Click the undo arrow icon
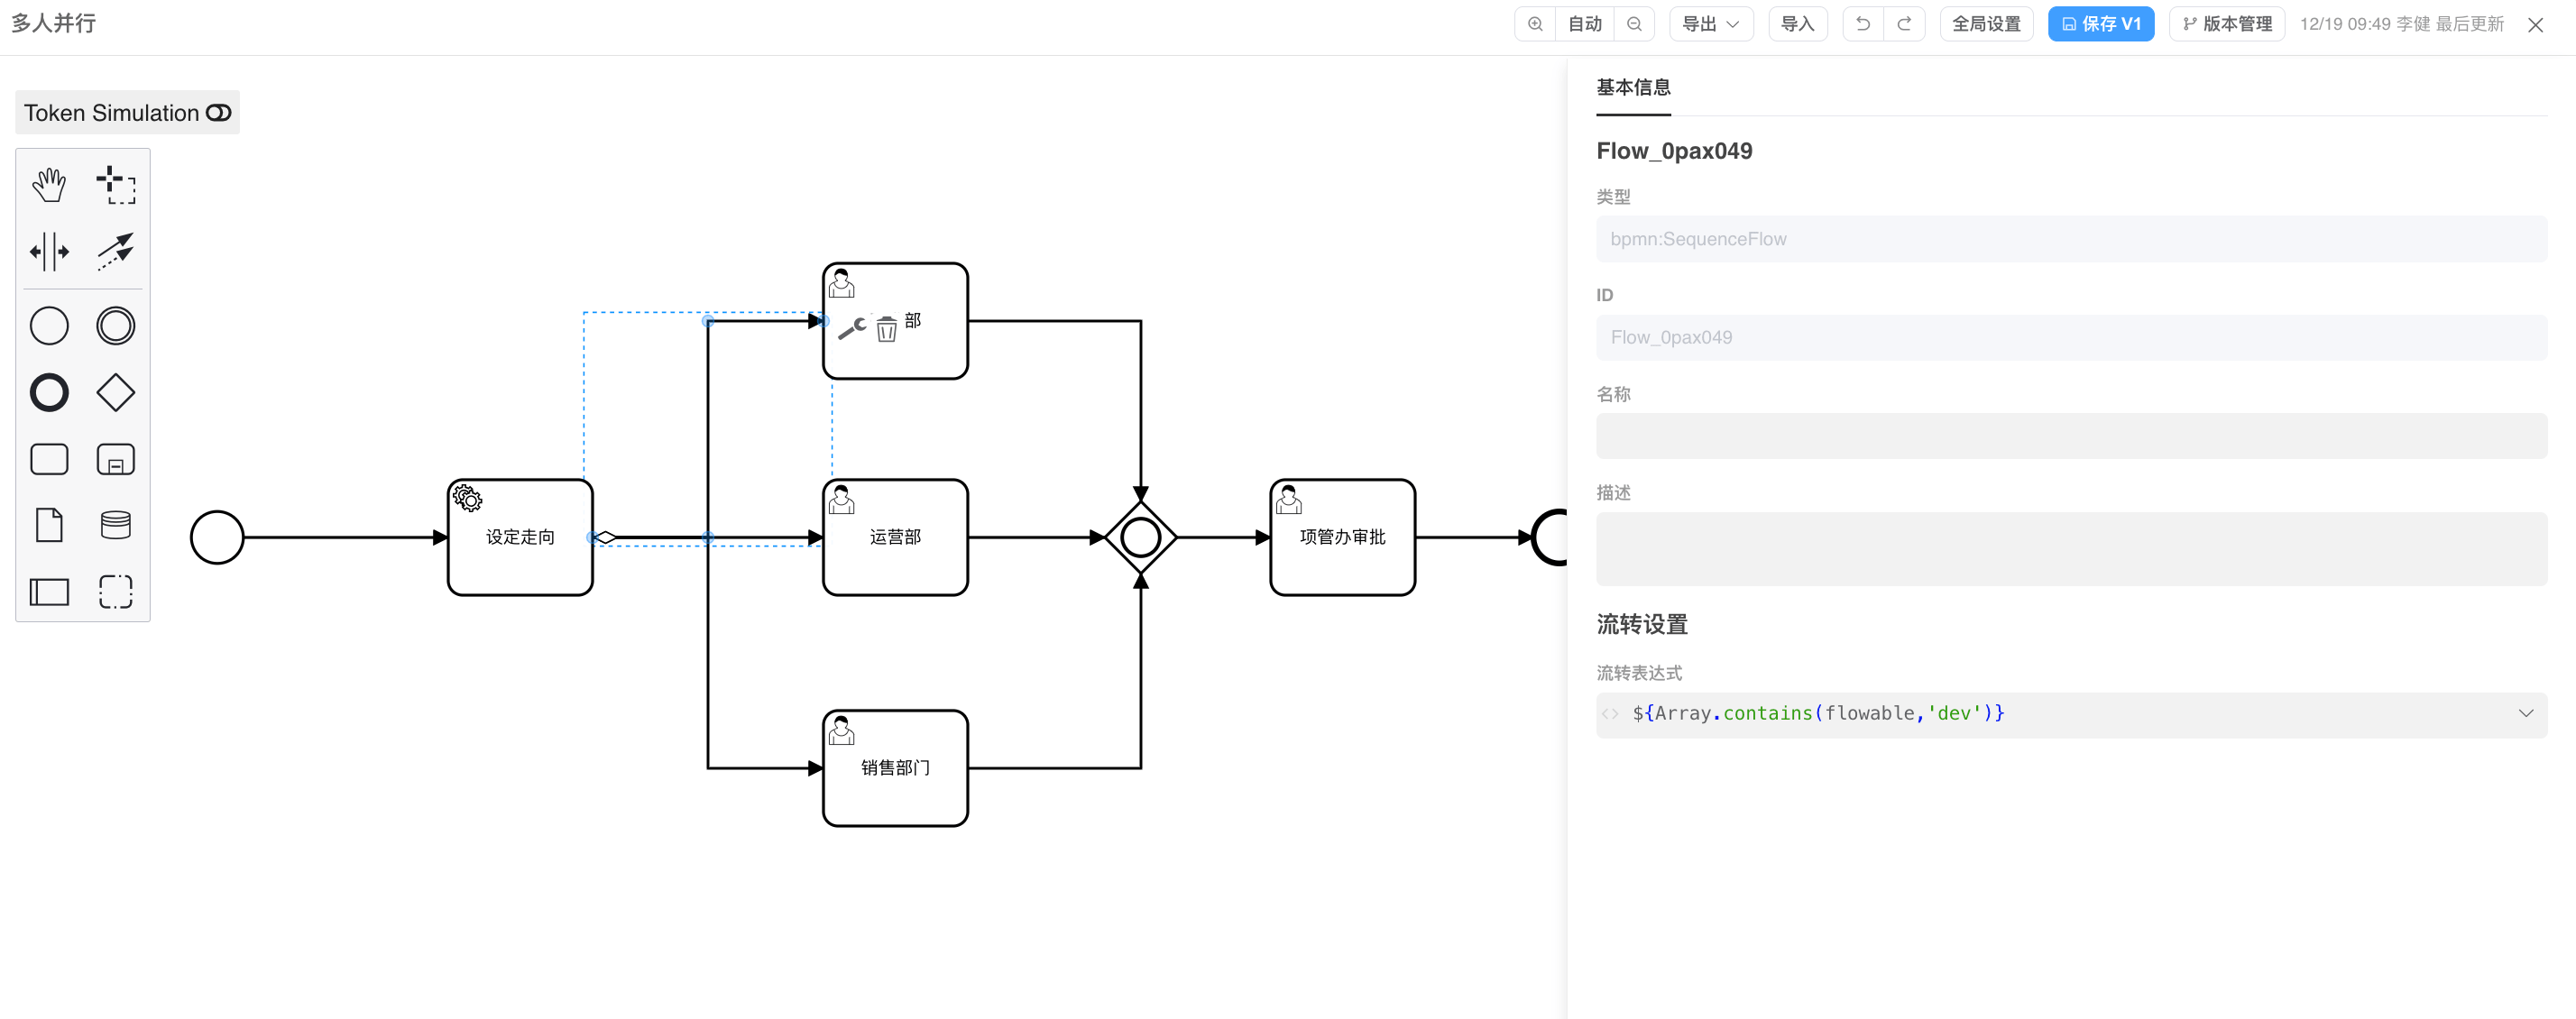The image size is (2576, 1019). tap(1862, 24)
